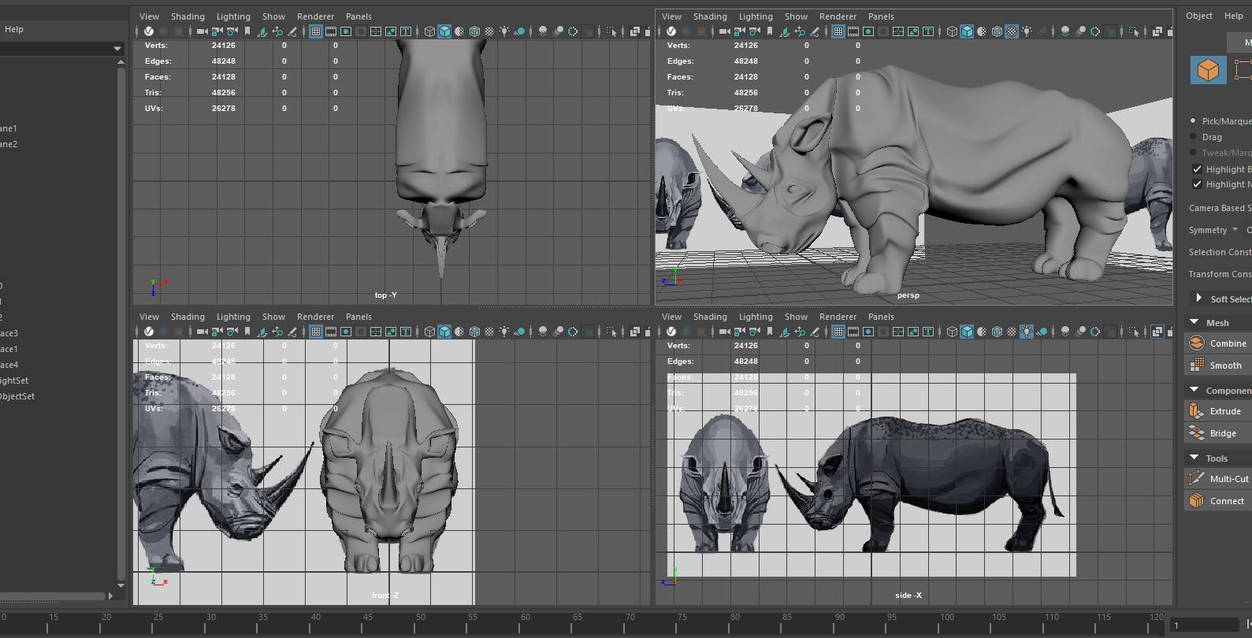The height and width of the screenshot is (638, 1252).
Task: Open Panels menu in top -Y panel
Action: pyautogui.click(x=359, y=16)
